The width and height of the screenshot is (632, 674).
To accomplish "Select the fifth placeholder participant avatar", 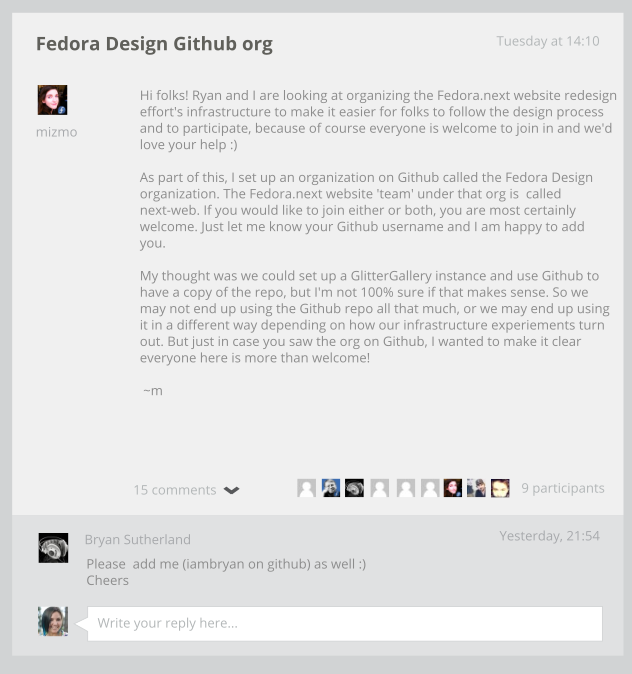I will coord(405,488).
